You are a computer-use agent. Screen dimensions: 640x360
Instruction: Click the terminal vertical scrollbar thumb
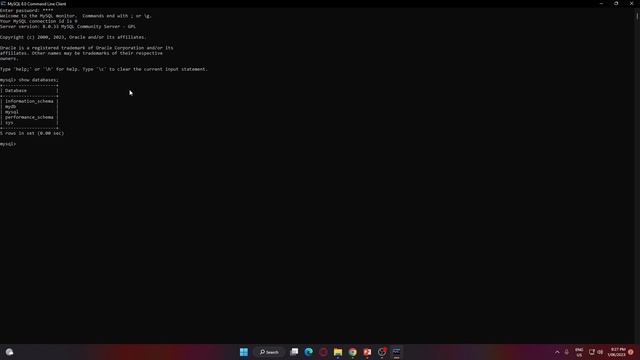(x=637, y=16)
